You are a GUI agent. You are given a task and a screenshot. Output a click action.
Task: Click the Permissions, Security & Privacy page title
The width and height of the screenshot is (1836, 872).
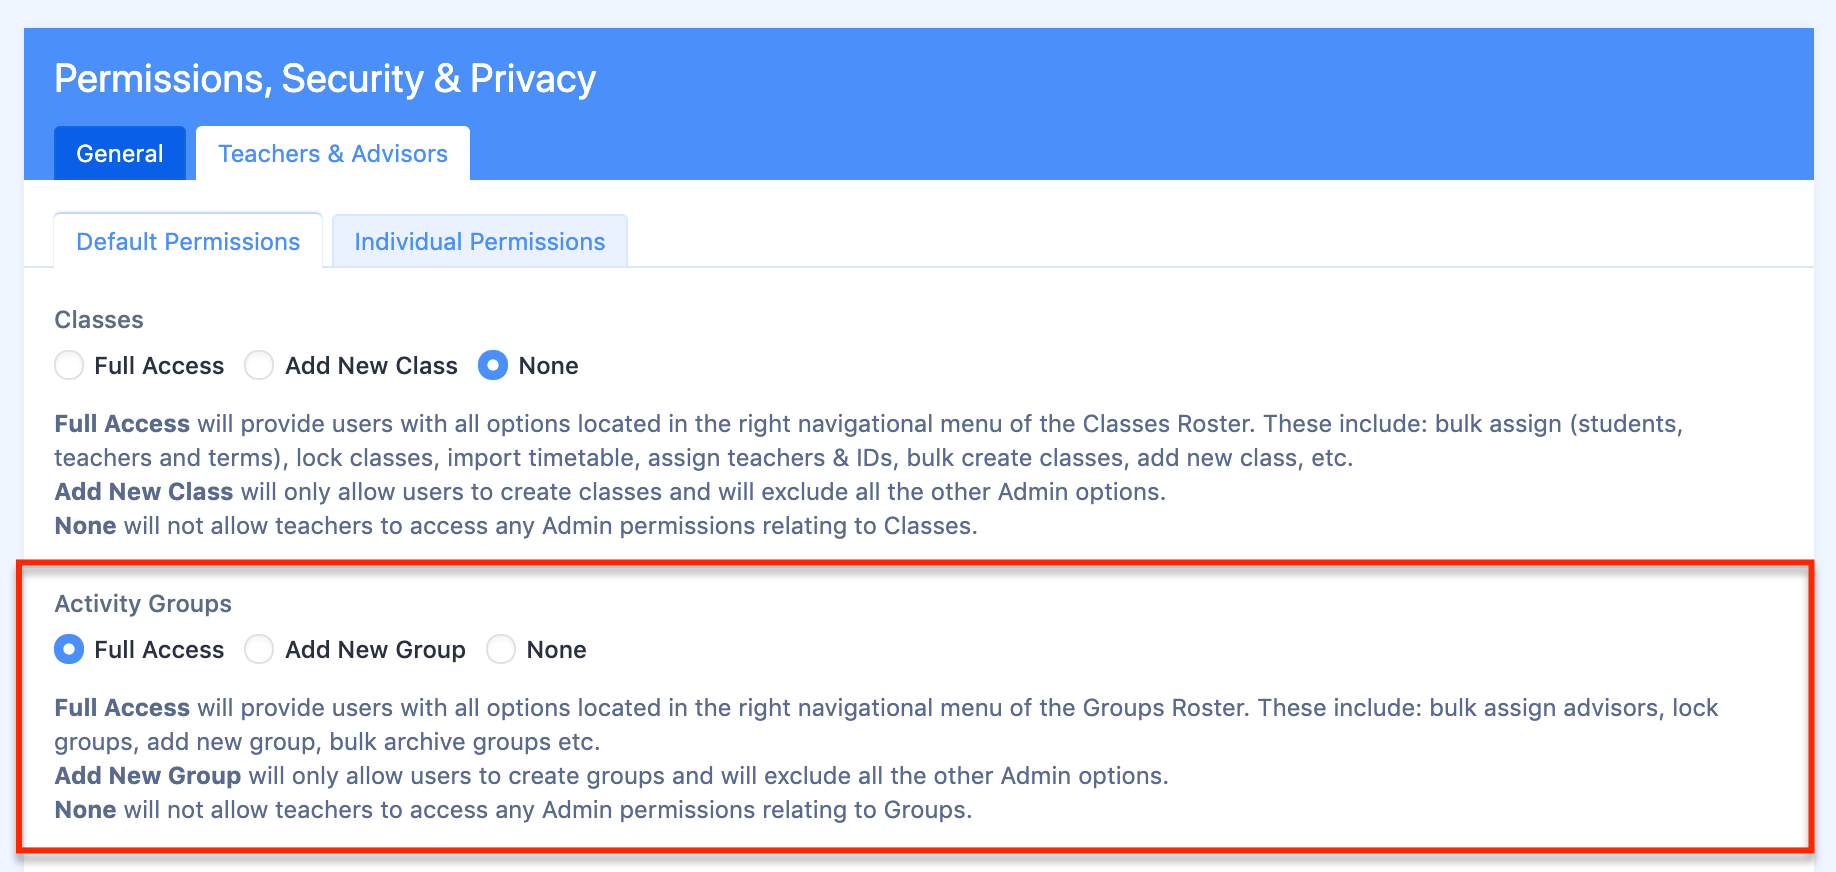[x=325, y=79]
